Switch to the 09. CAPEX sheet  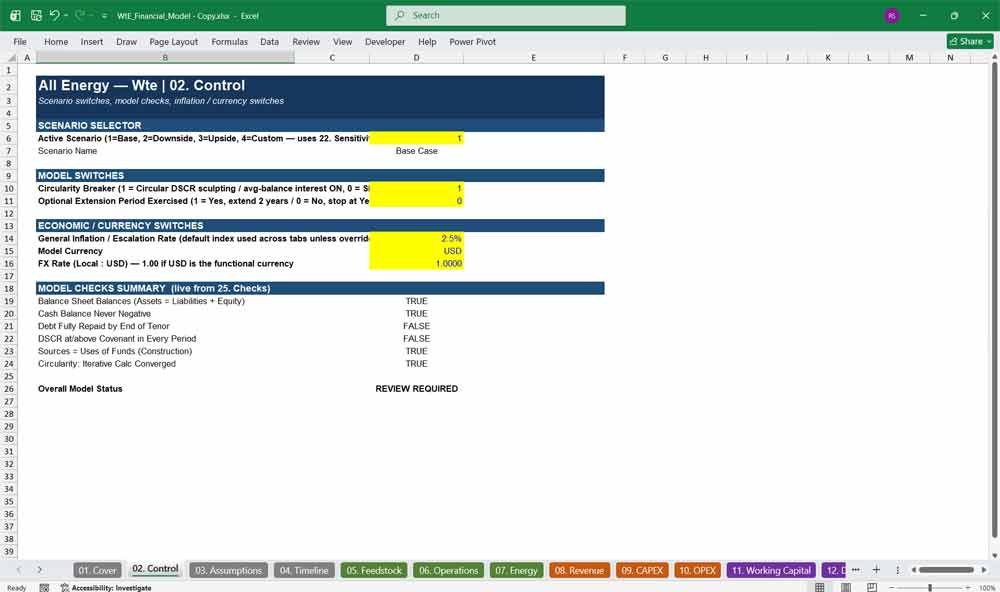coord(642,570)
